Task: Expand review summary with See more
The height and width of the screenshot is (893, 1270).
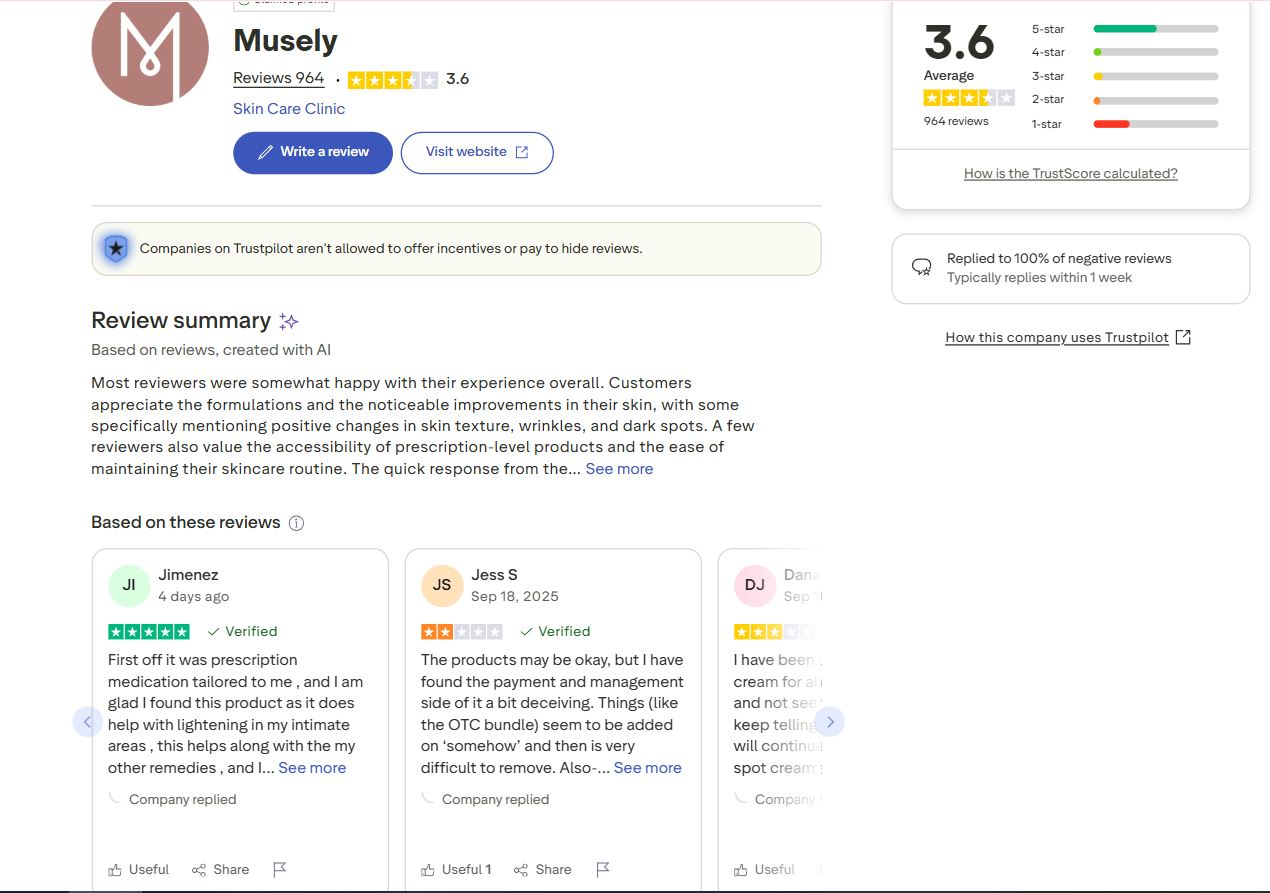Action: coord(619,469)
